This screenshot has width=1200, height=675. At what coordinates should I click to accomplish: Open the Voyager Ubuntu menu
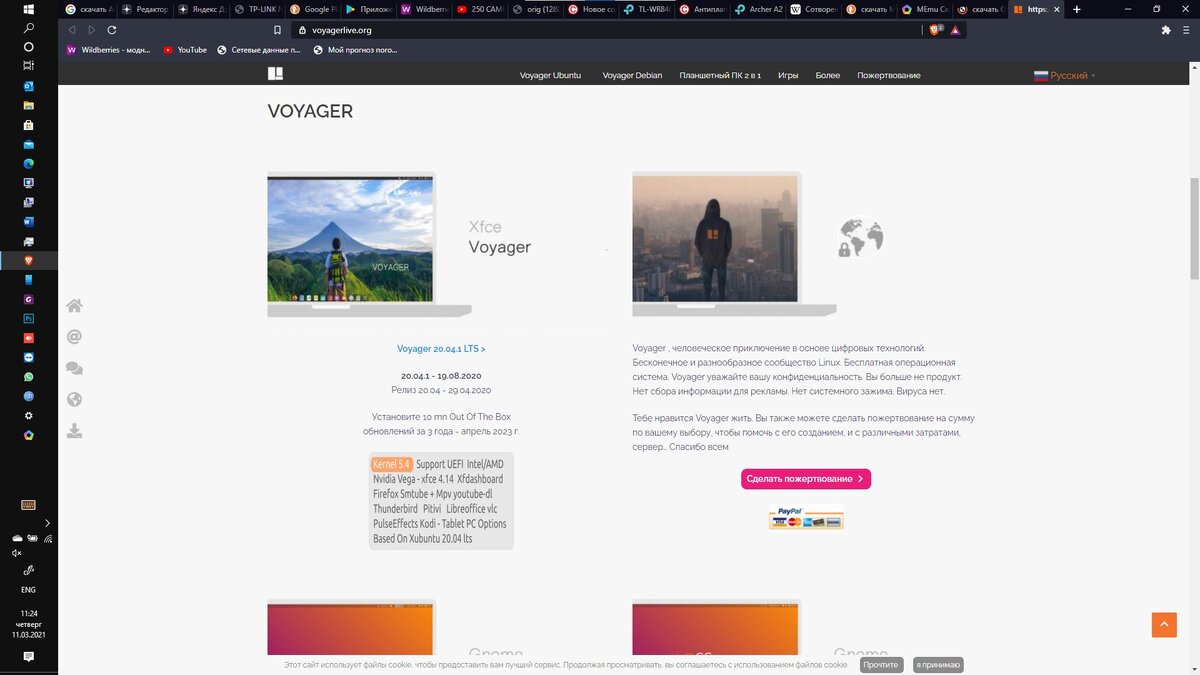coord(550,75)
